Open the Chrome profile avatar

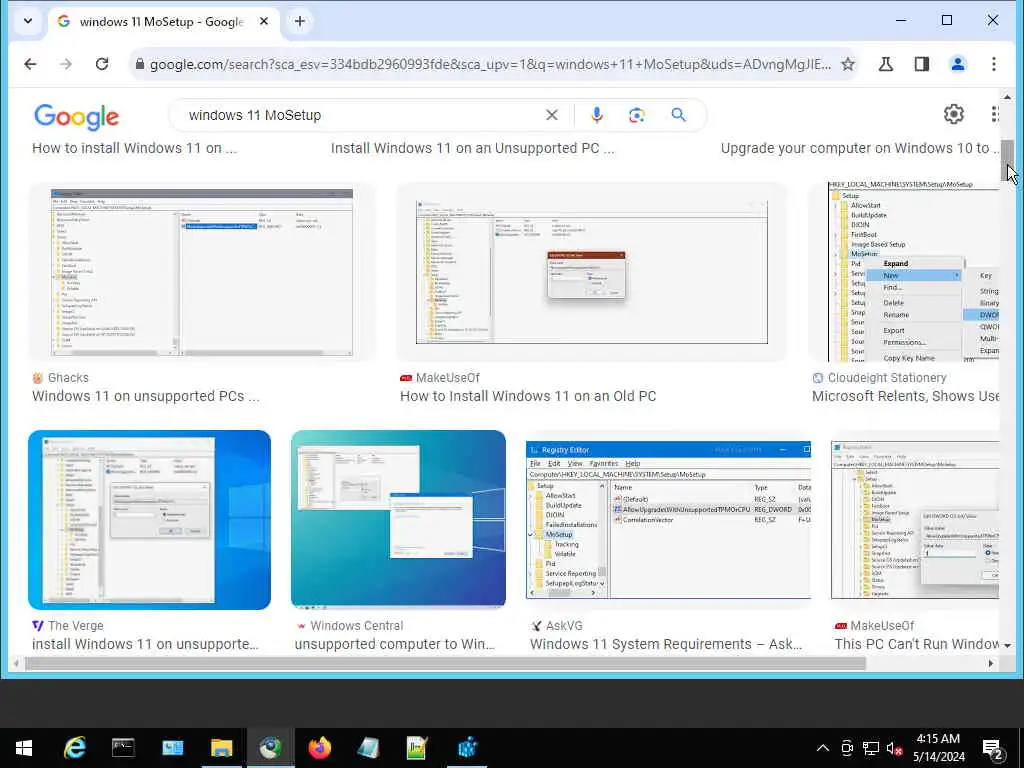point(957,64)
